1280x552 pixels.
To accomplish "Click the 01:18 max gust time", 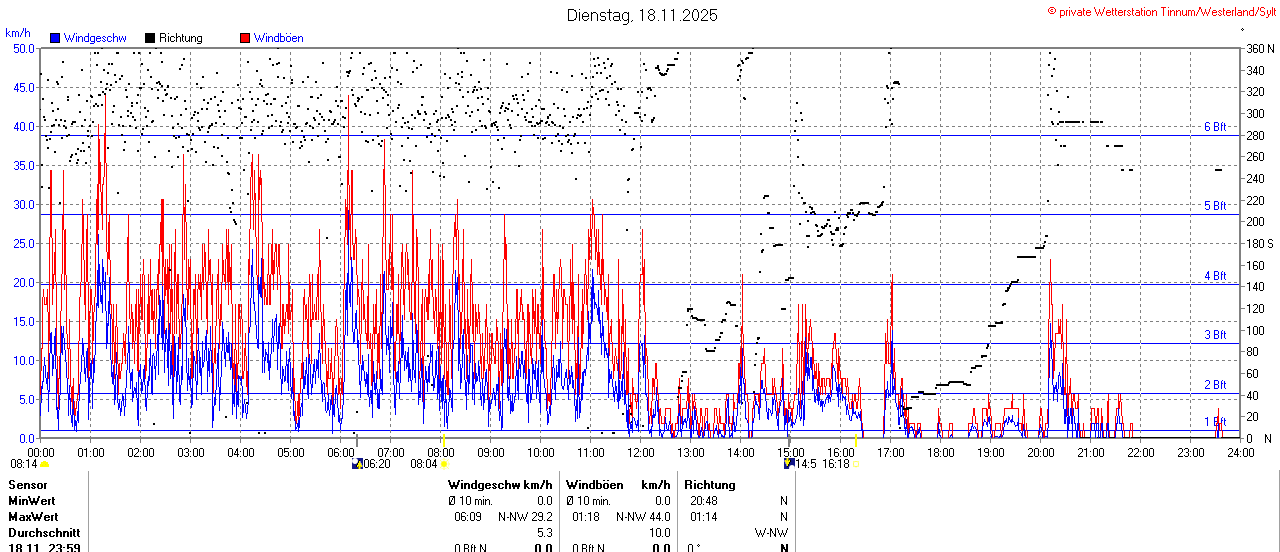I will (x=586, y=516).
